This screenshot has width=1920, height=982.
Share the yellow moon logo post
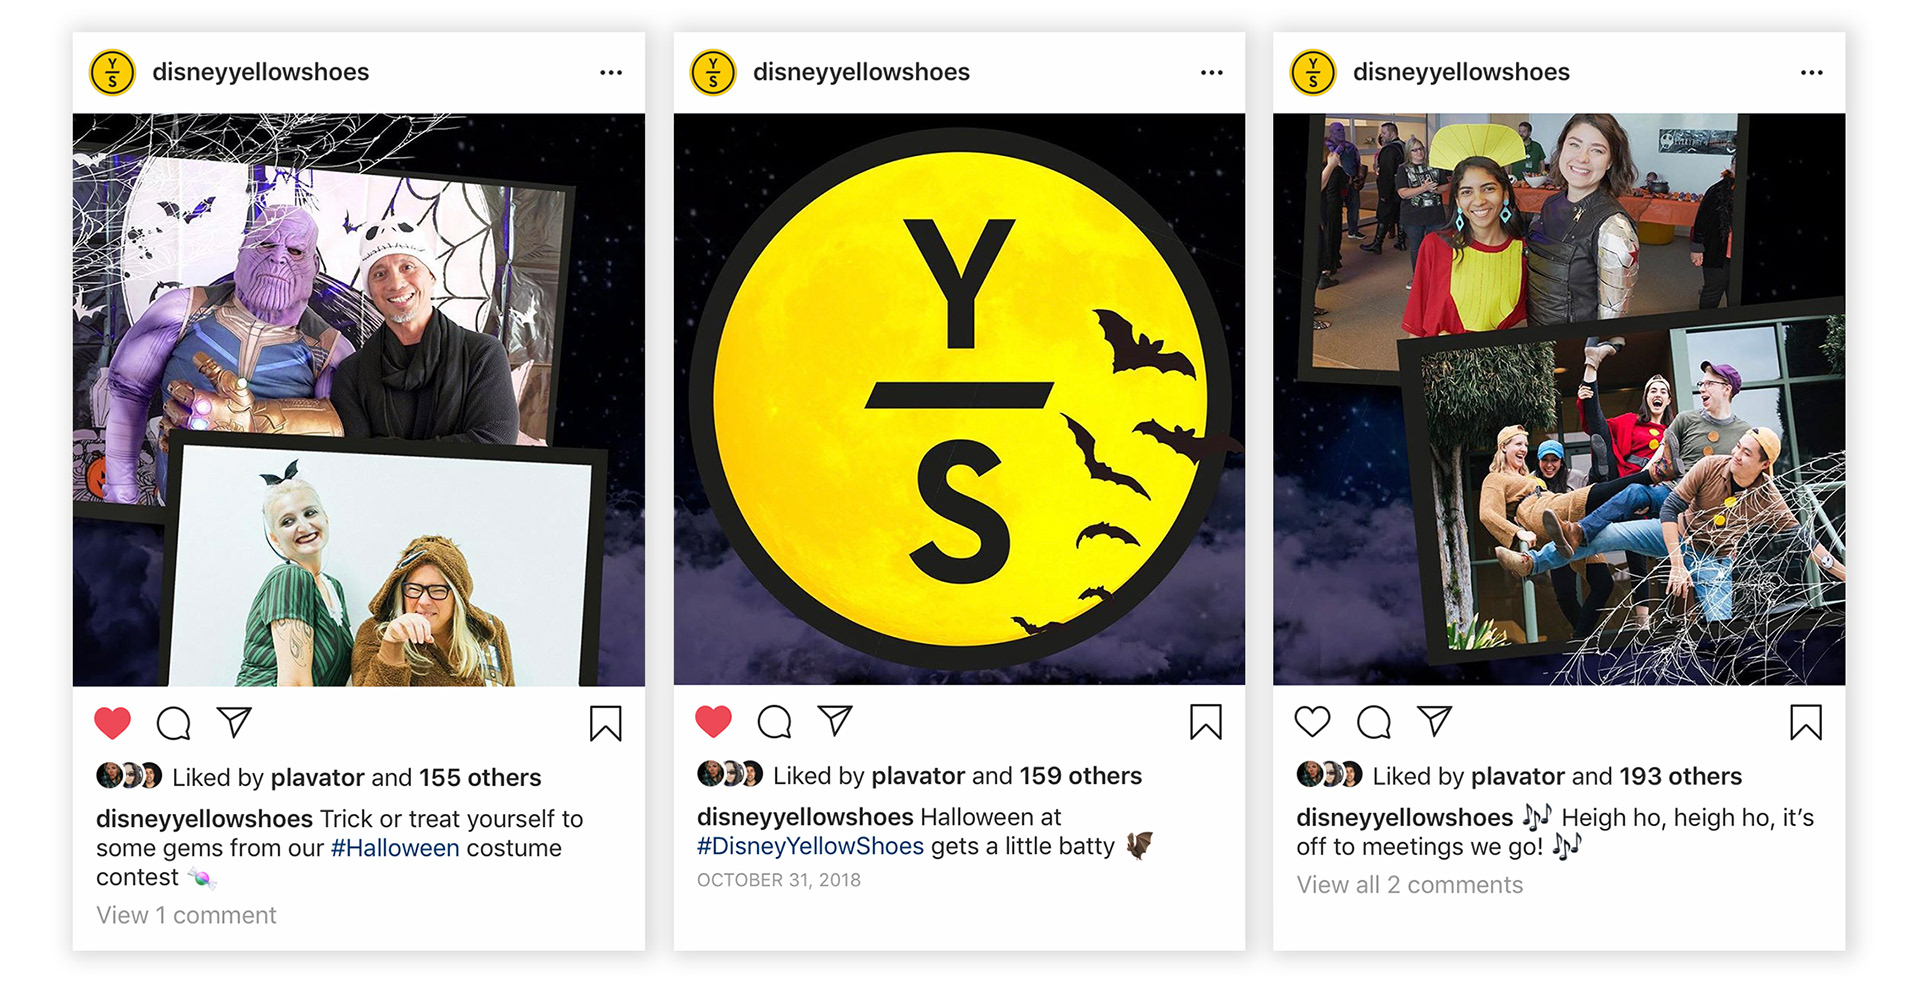tap(835, 720)
